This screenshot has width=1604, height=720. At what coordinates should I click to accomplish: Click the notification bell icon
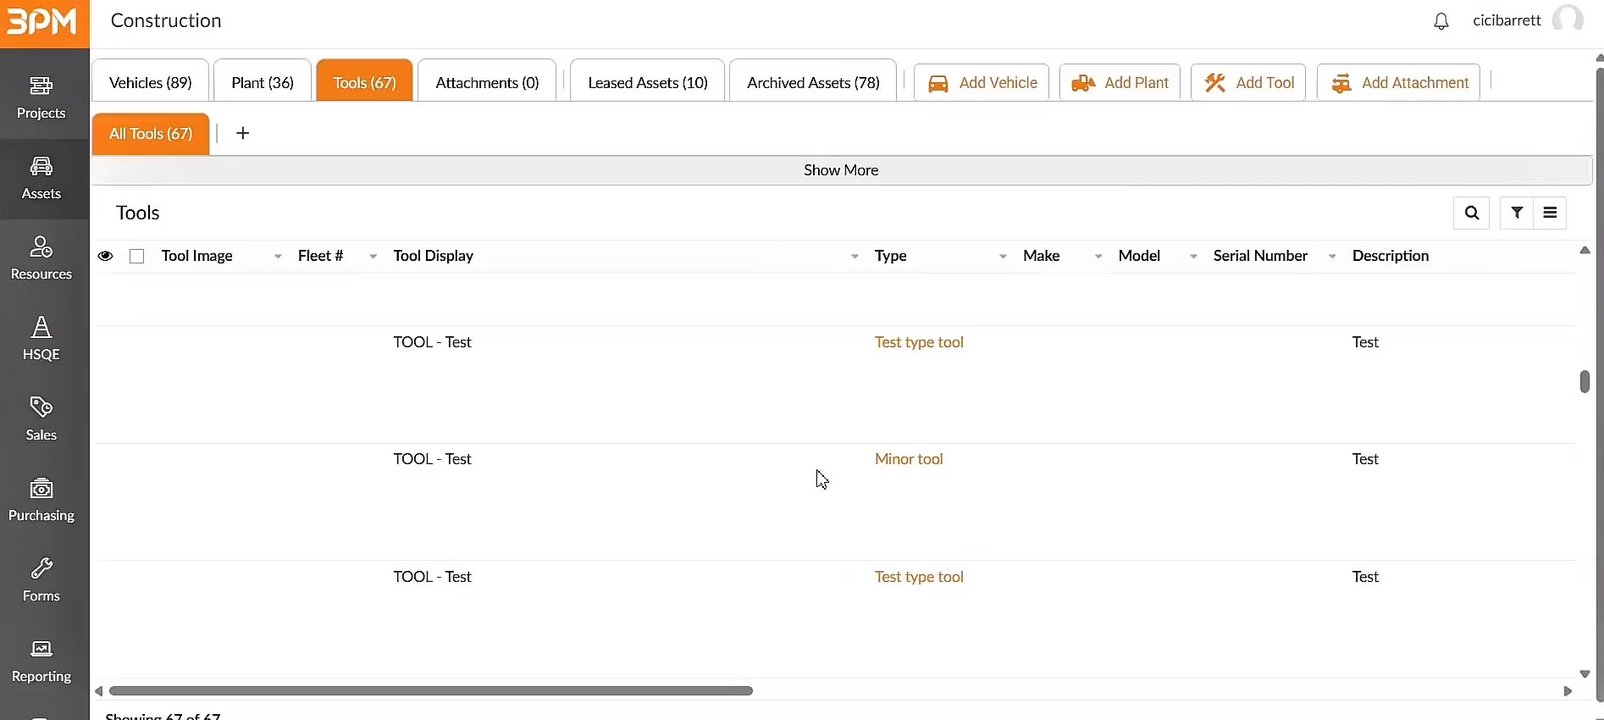tap(1441, 21)
